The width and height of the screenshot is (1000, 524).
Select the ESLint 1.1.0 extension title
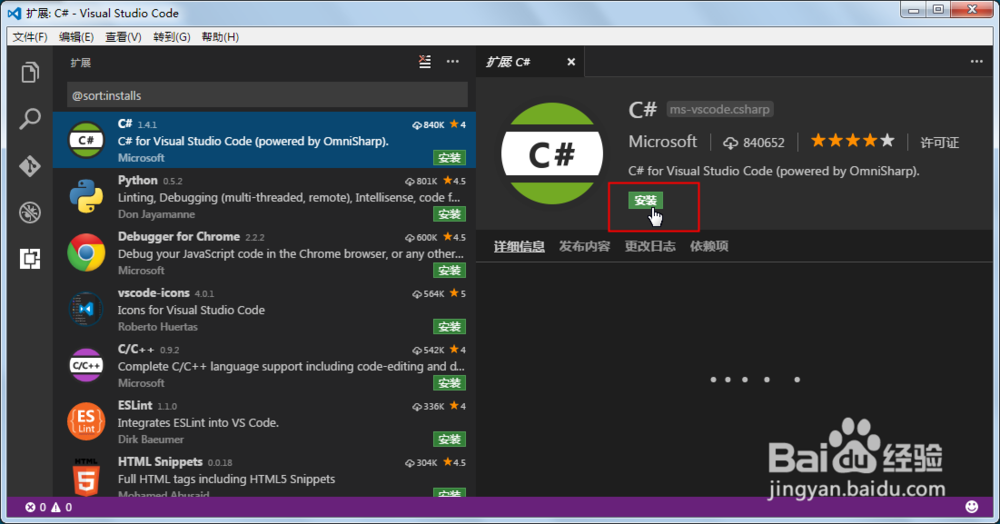135,405
